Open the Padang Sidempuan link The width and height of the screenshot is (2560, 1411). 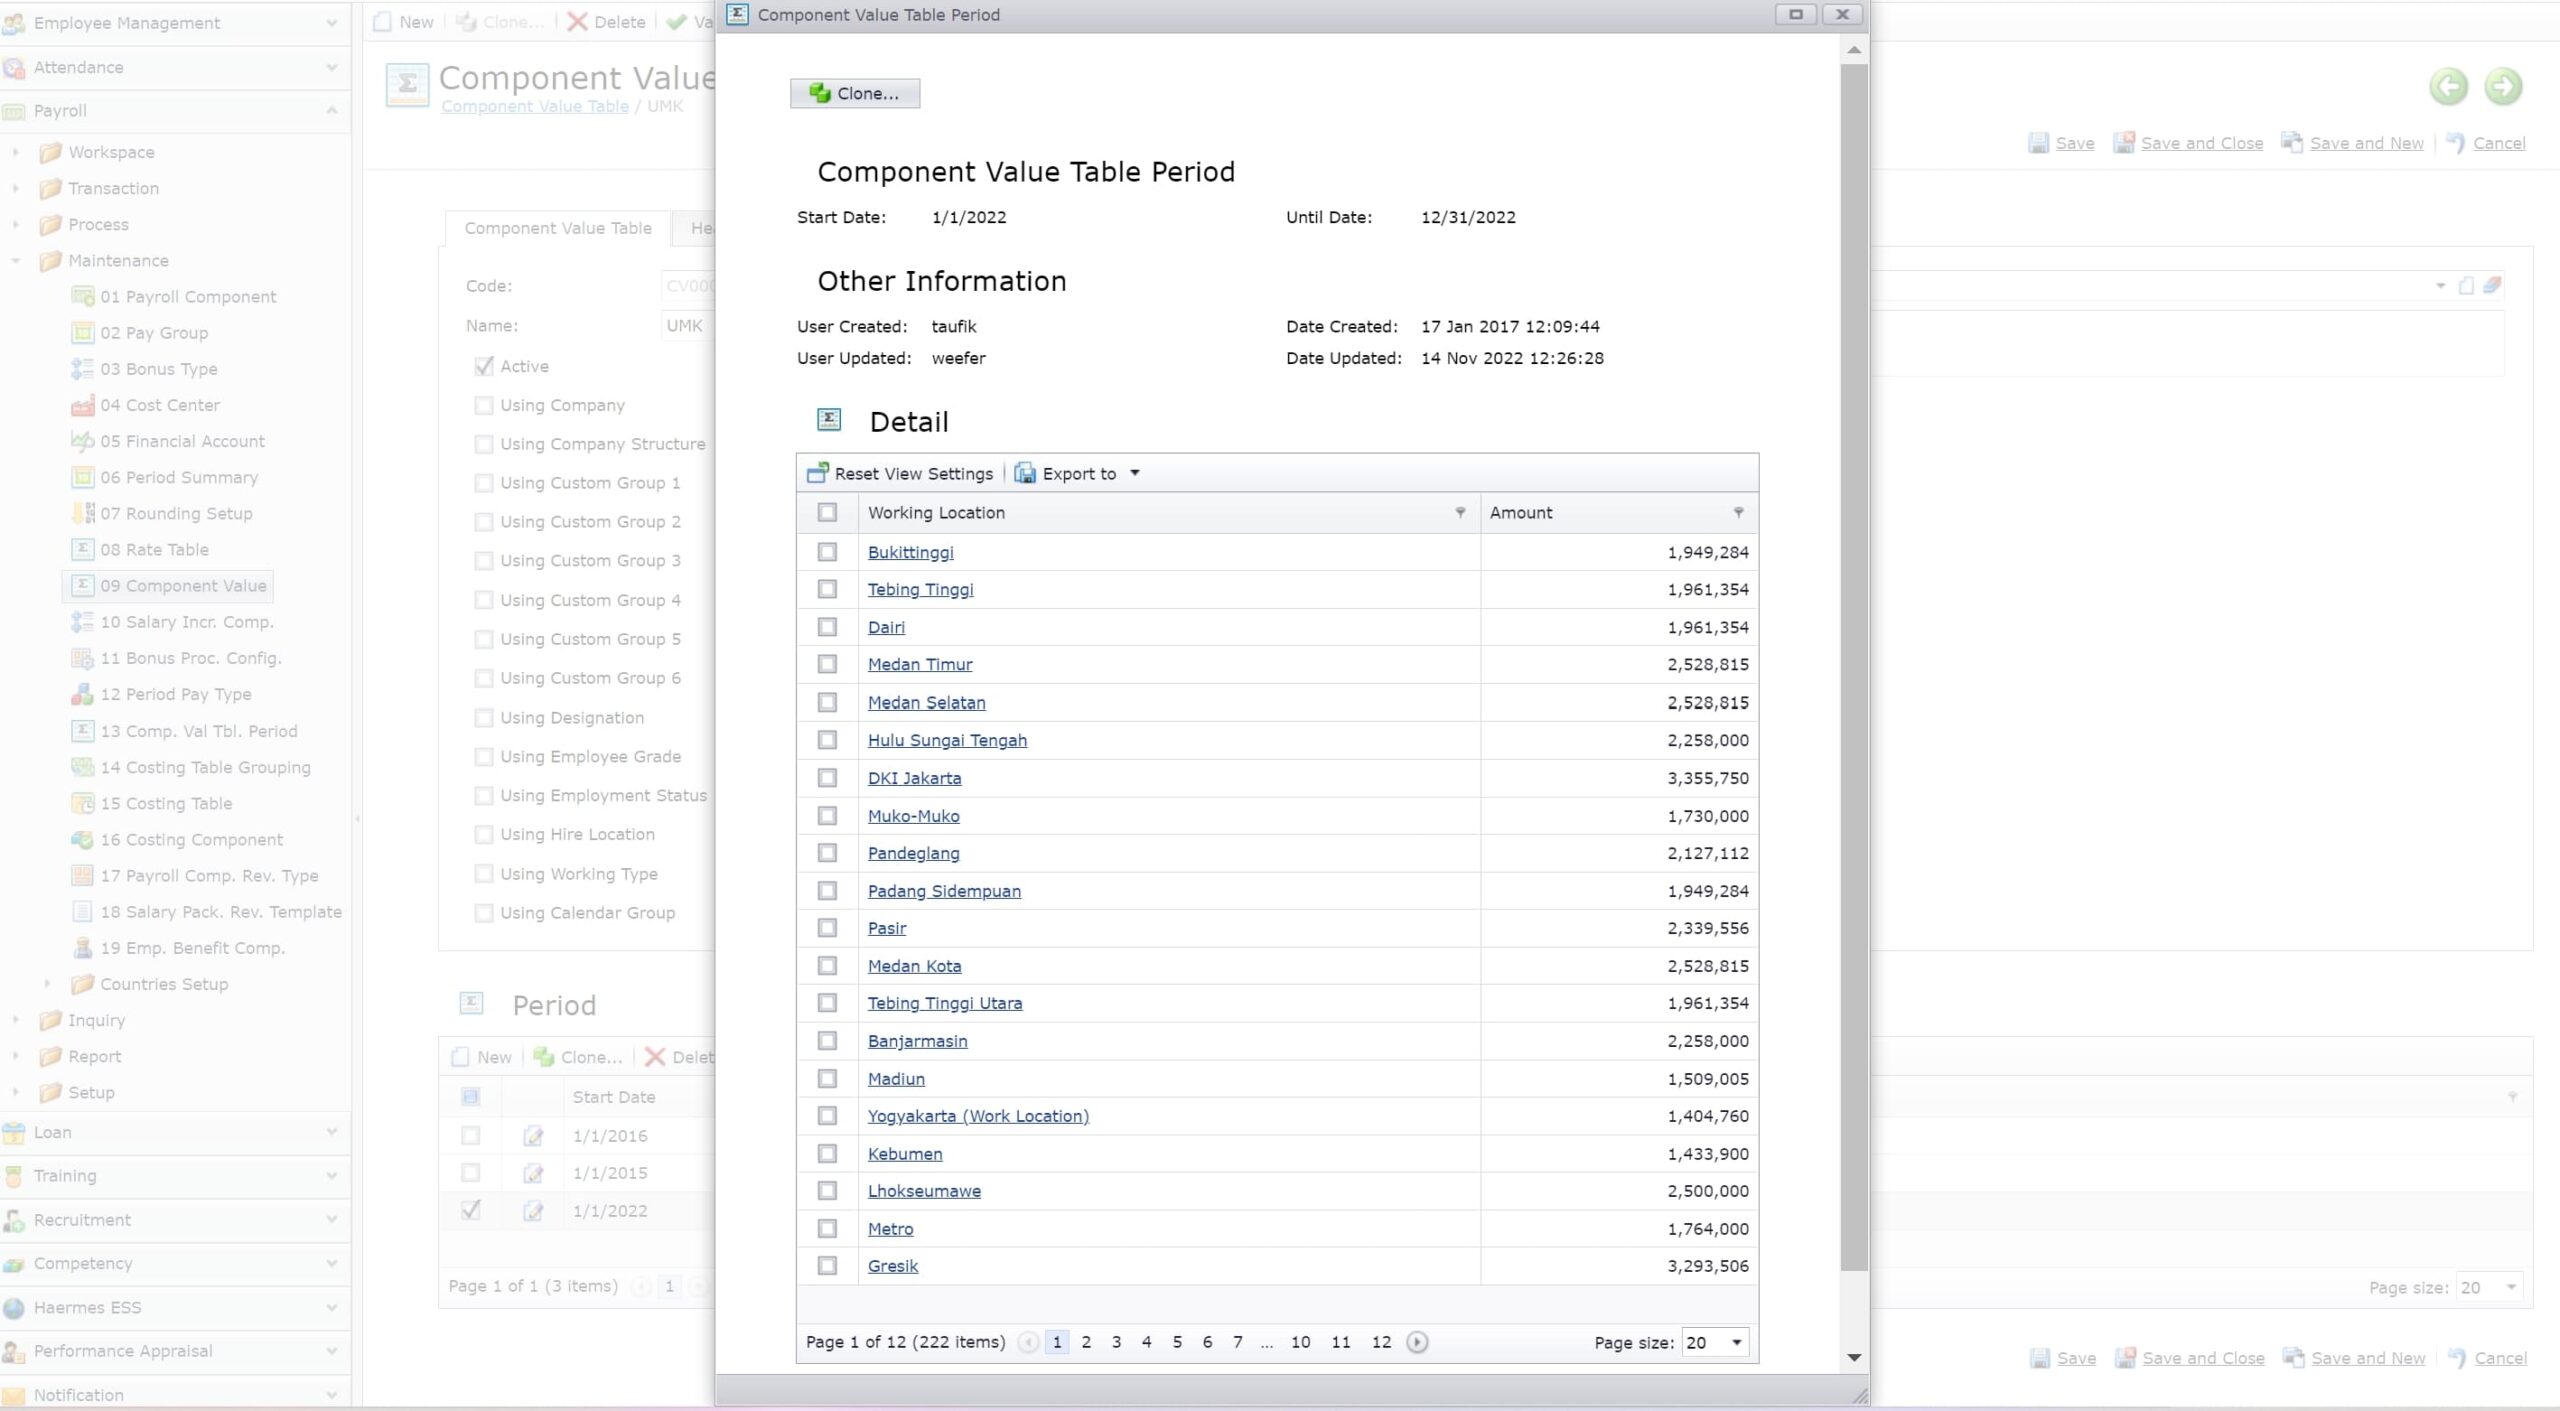tap(944, 891)
